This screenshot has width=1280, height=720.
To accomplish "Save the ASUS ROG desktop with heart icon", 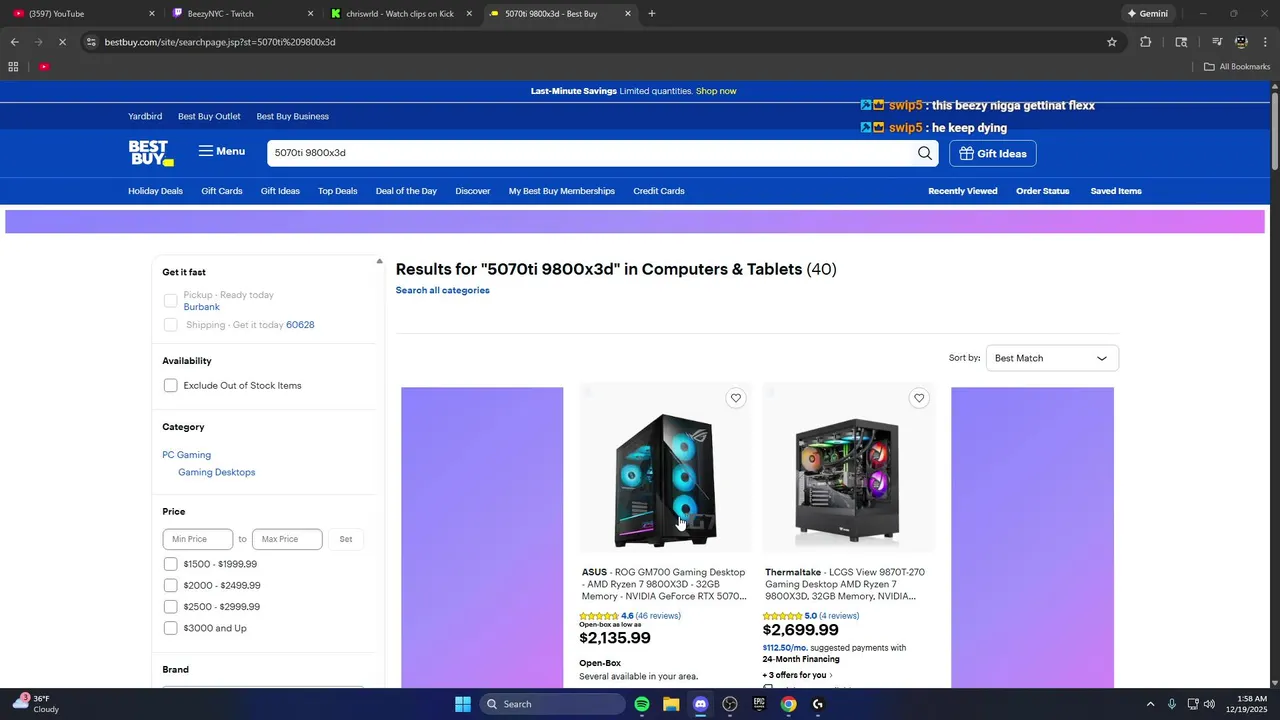I will pos(736,398).
